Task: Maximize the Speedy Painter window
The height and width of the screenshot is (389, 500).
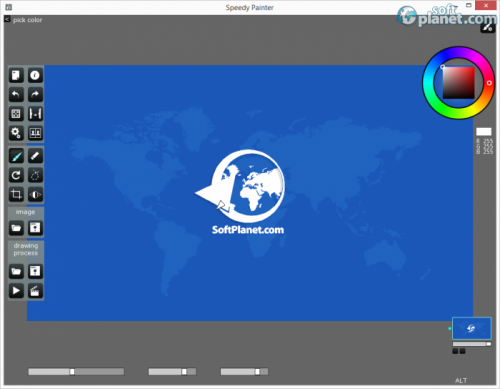Action: (x=469, y=5)
